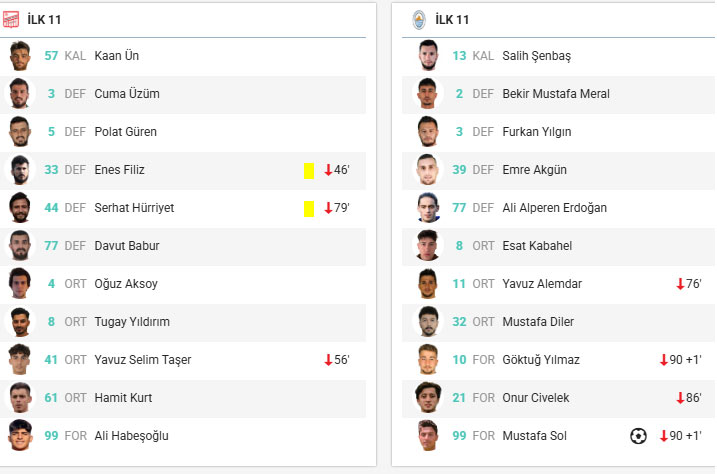Click Serhat Hürriyet's yellow card icon
The width and height of the screenshot is (717, 474).
point(309,208)
